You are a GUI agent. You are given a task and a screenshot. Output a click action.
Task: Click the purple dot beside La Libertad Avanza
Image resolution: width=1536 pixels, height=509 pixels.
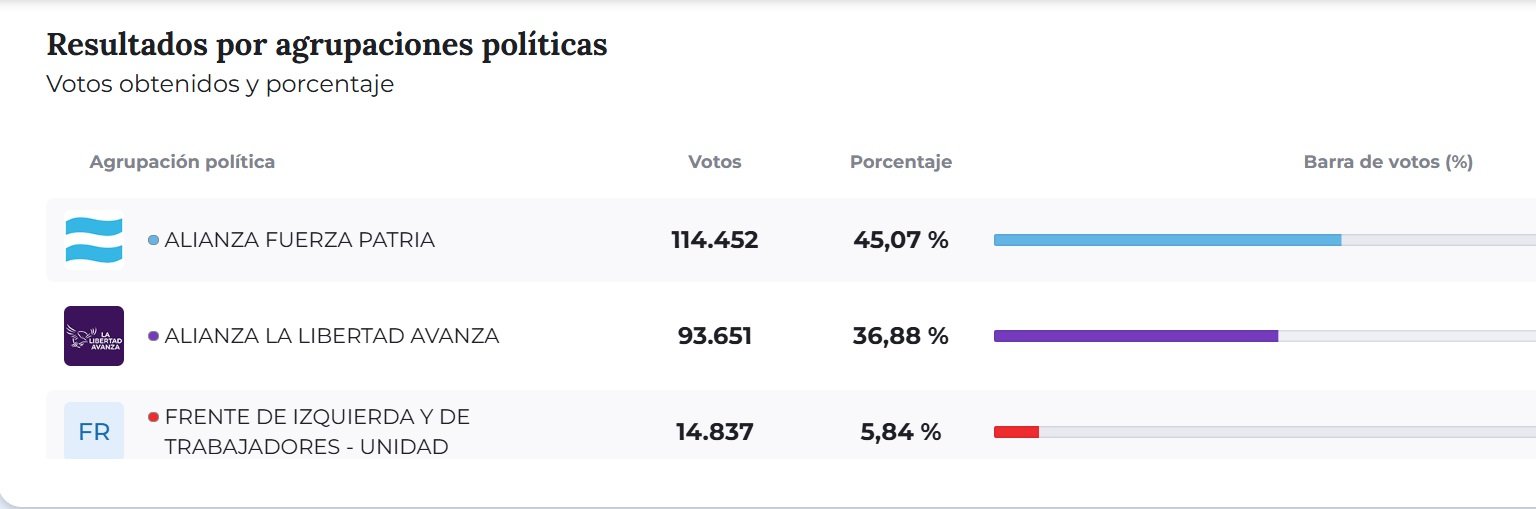(x=153, y=336)
